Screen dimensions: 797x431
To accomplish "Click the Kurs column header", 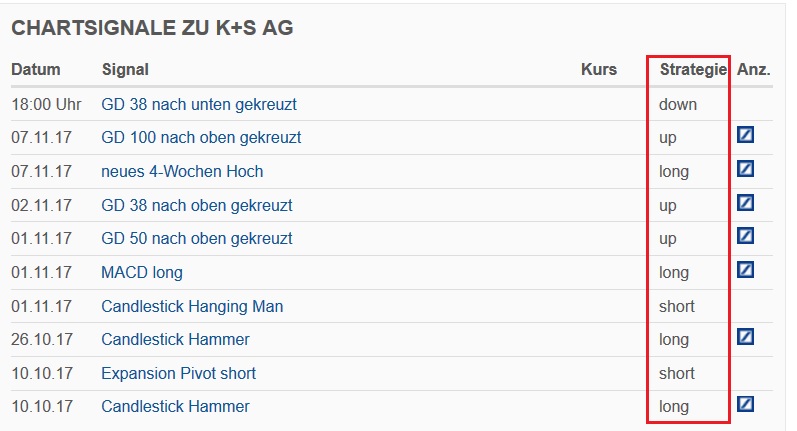I will 599,70.
